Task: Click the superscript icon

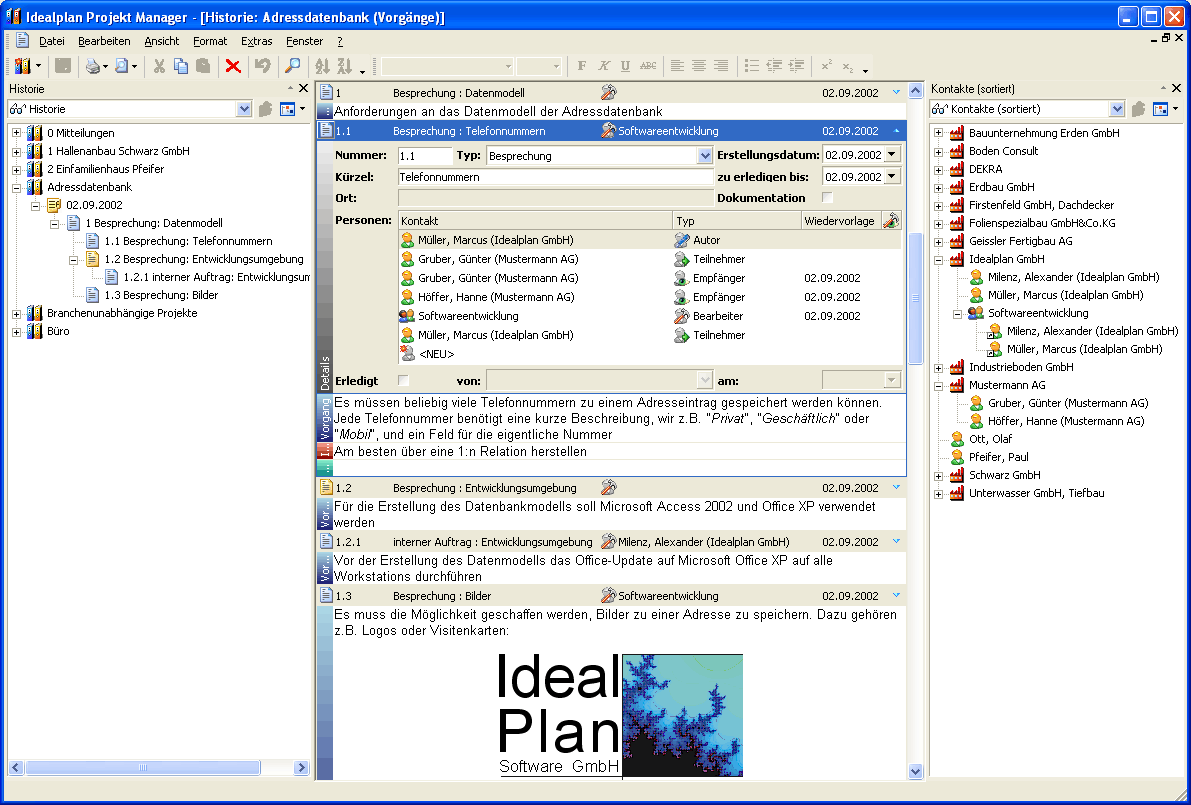Action: (x=826, y=67)
